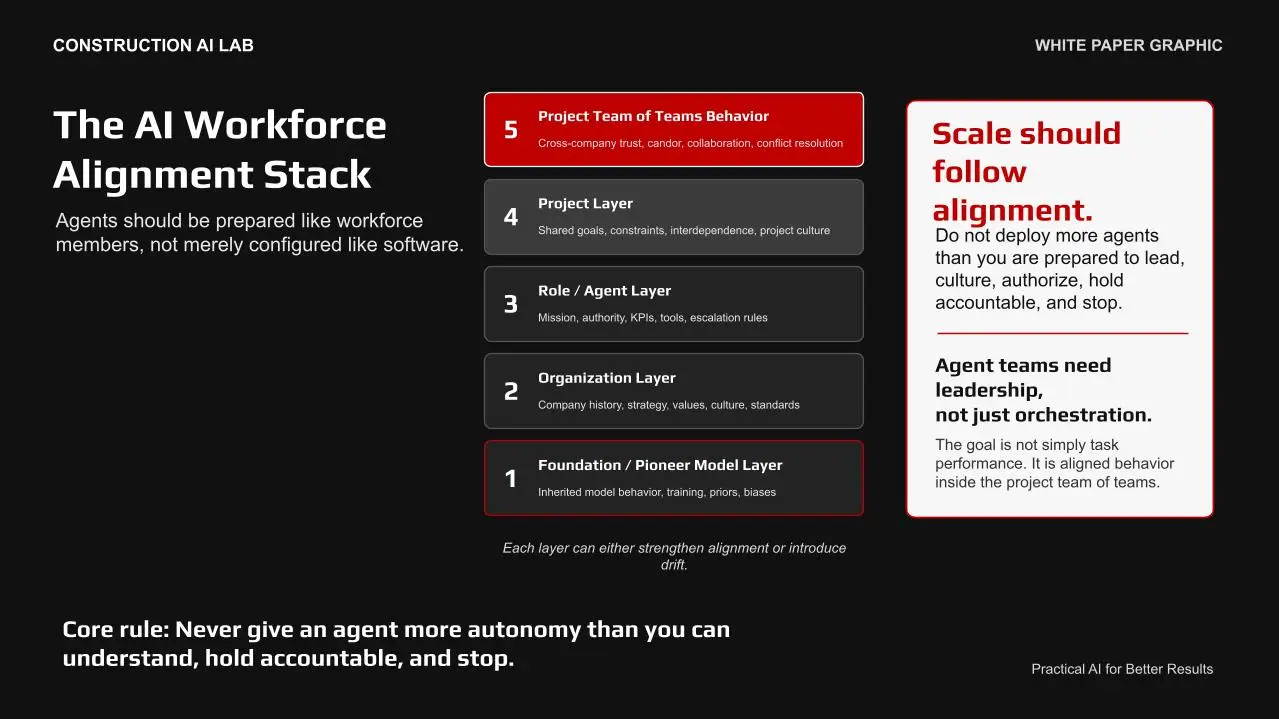Click 'Shared goals, constraints, interdependence' text
This screenshot has width=1279, height=719.
pyautogui.click(x=684, y=230)
